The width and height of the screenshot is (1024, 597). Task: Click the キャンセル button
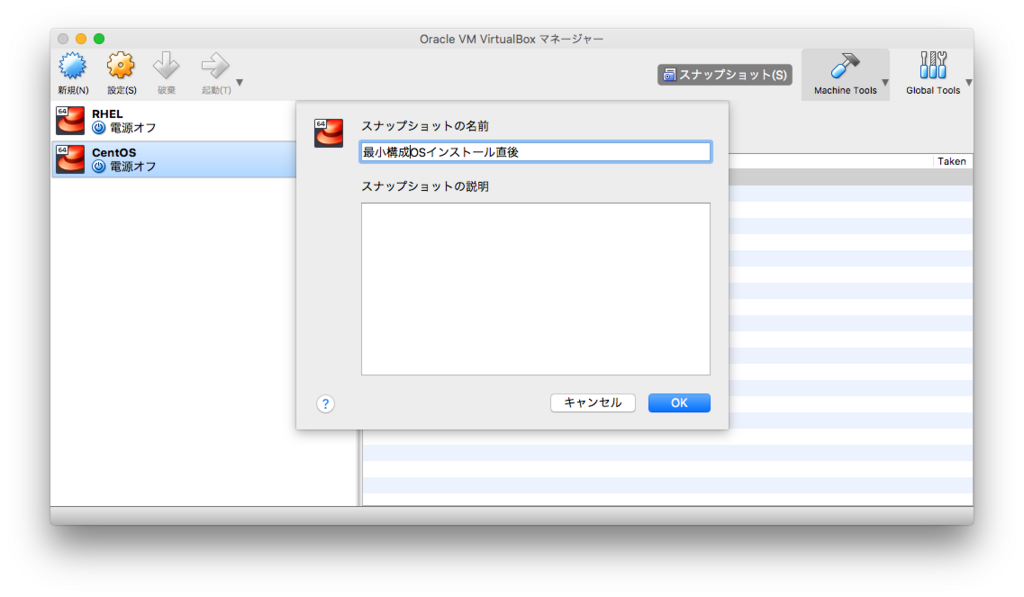click(x=592, y=402)
